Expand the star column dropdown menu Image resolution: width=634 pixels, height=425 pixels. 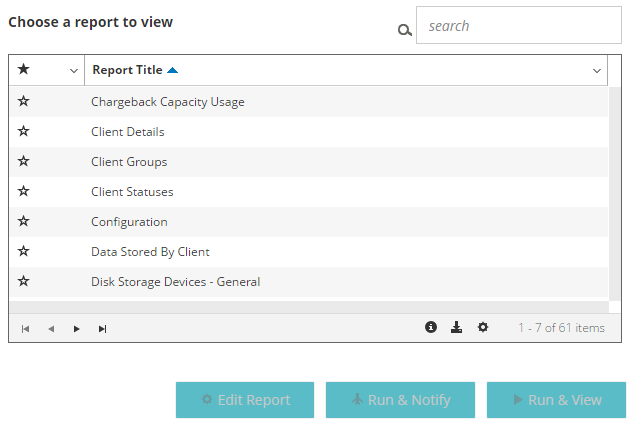[x=74, y=71]
